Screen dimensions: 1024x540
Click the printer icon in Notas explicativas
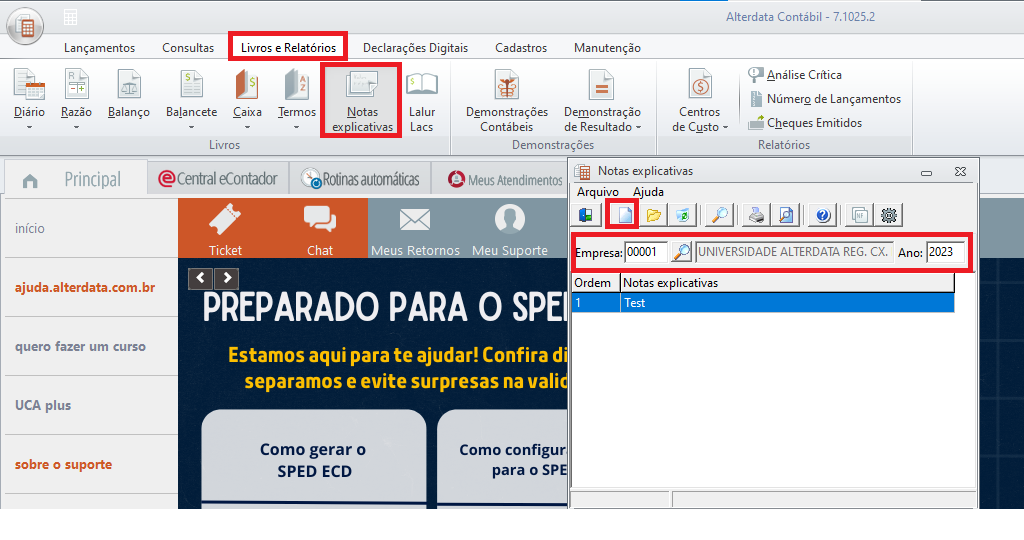(x=756, y=215)
